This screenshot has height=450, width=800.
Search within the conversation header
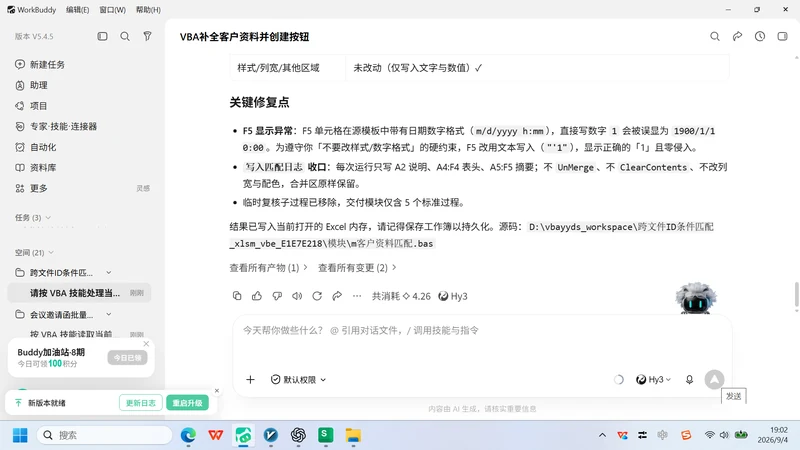715,36
